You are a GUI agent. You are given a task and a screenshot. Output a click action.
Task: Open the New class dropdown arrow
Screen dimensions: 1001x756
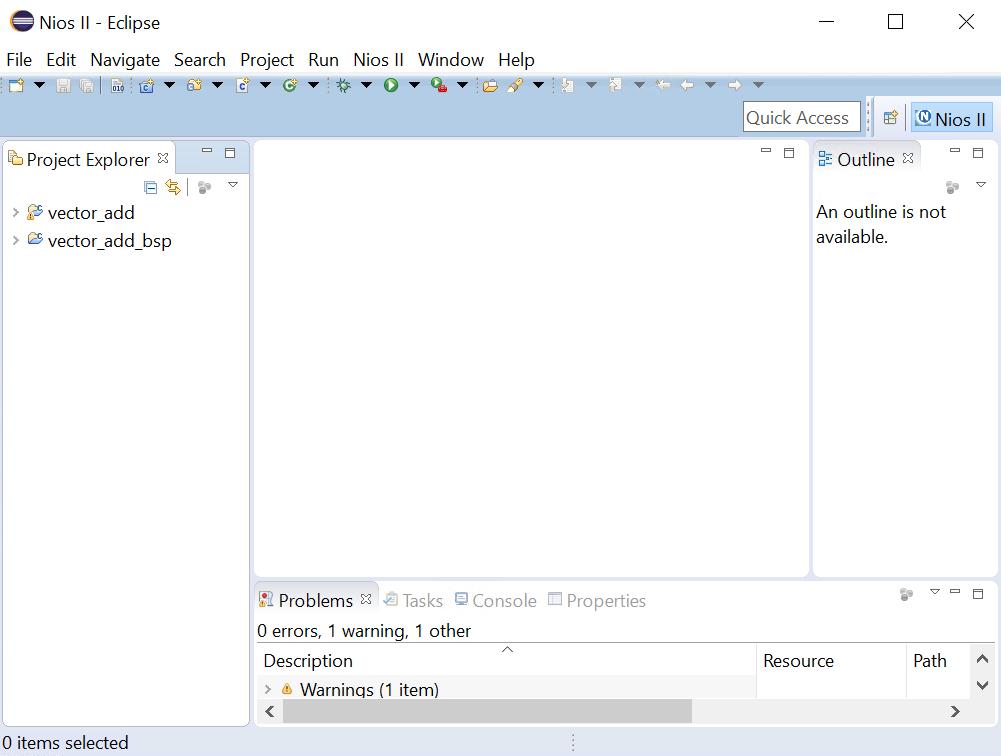(x=313, y=85)
